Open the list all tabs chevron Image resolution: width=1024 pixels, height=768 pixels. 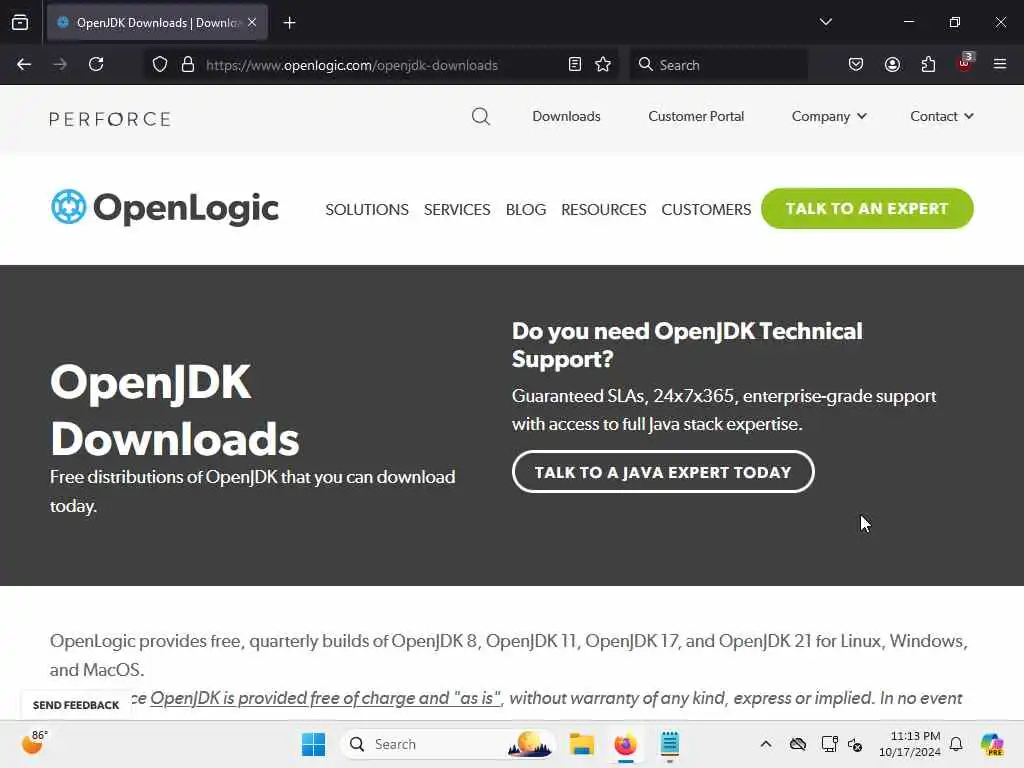pyautogui.click(x=825, y=22)
